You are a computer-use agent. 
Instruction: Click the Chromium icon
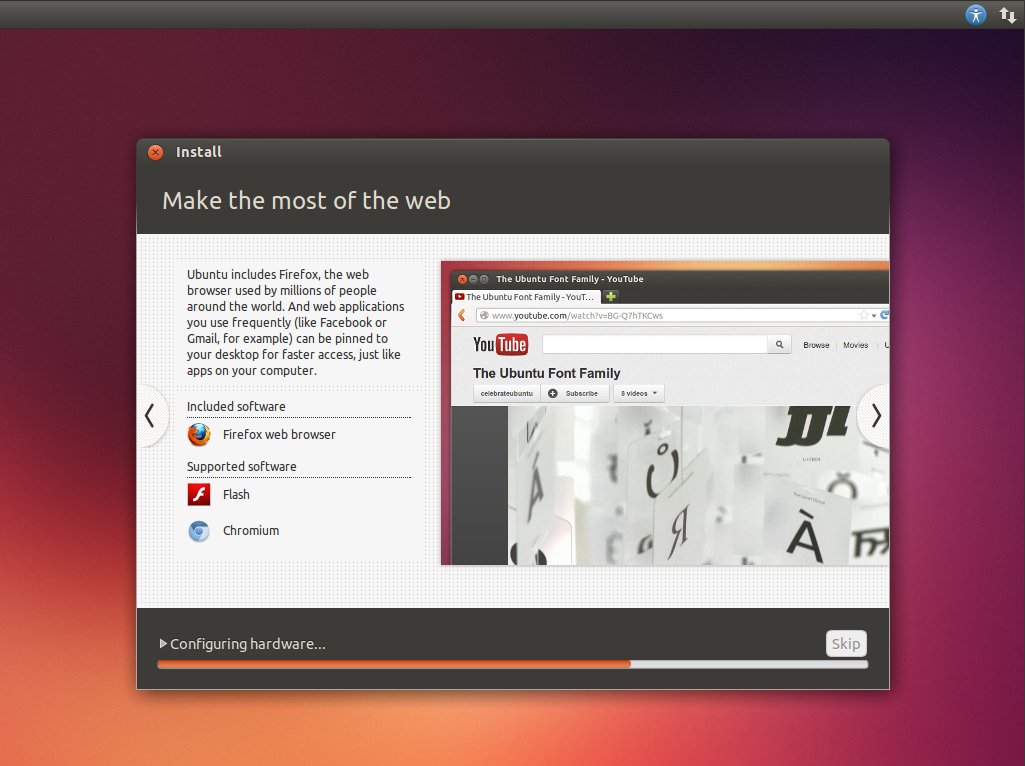click(x=199, y=531)
